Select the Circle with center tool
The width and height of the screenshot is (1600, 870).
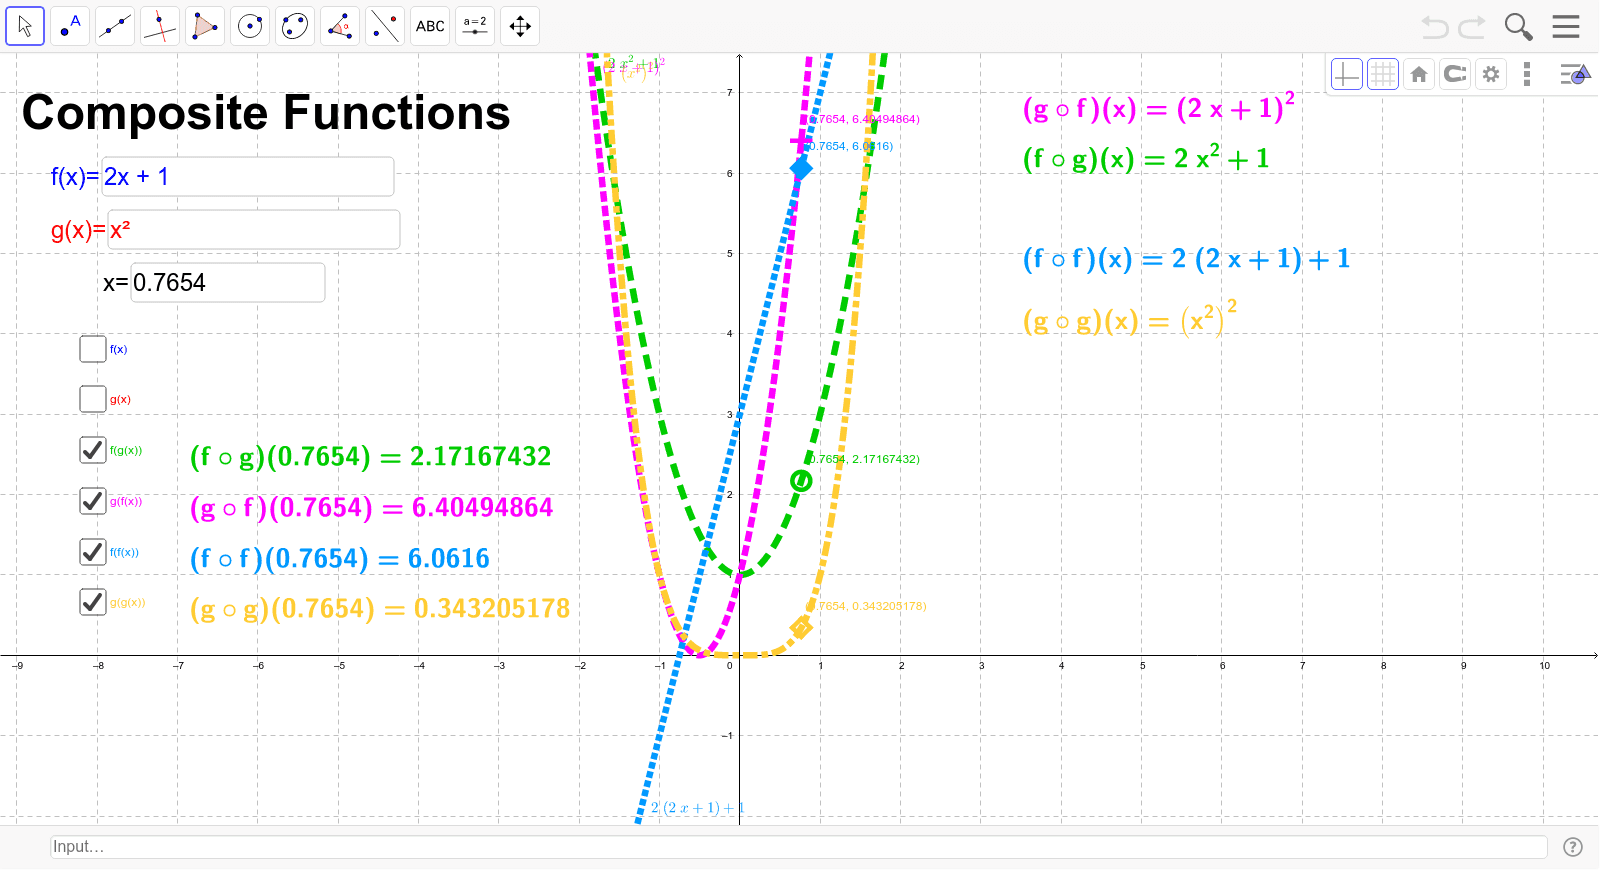(250, 26)
